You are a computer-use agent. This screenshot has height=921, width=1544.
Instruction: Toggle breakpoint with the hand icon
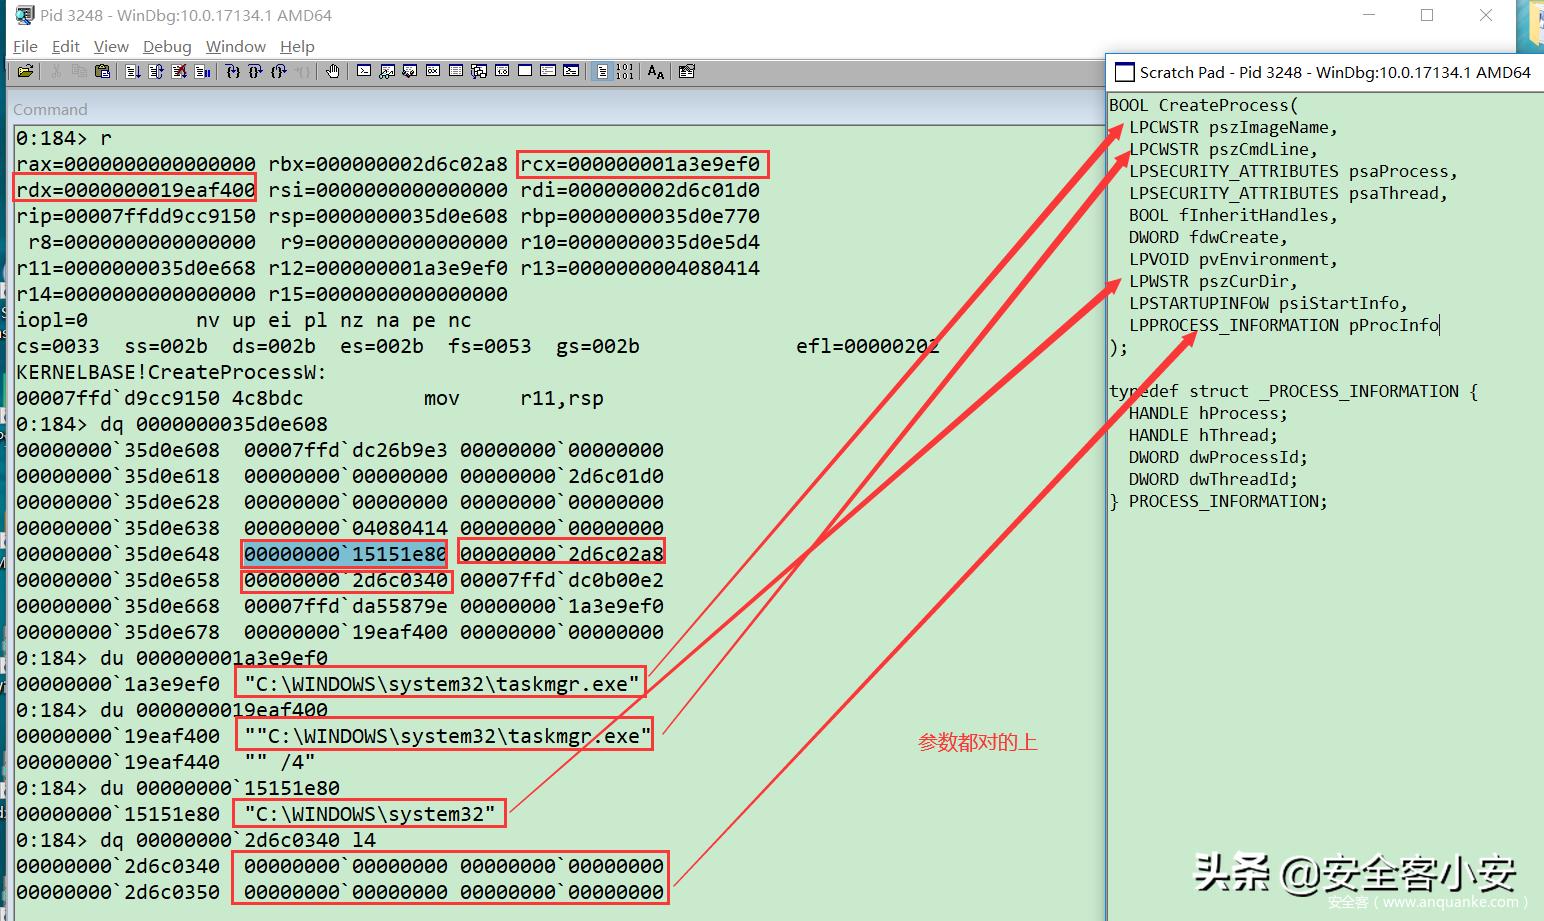tap(333, 71)
